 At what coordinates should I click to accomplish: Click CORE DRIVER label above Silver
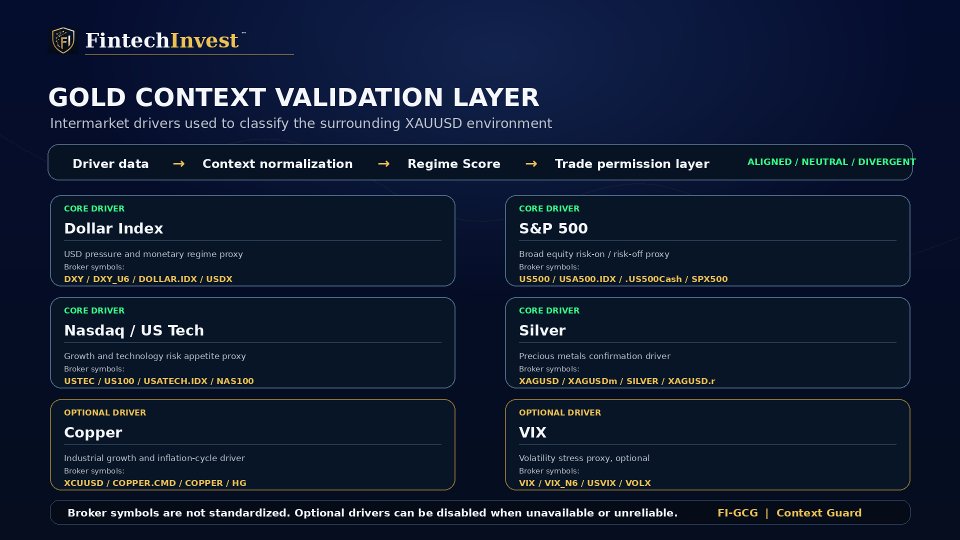[x=549, y=310]
